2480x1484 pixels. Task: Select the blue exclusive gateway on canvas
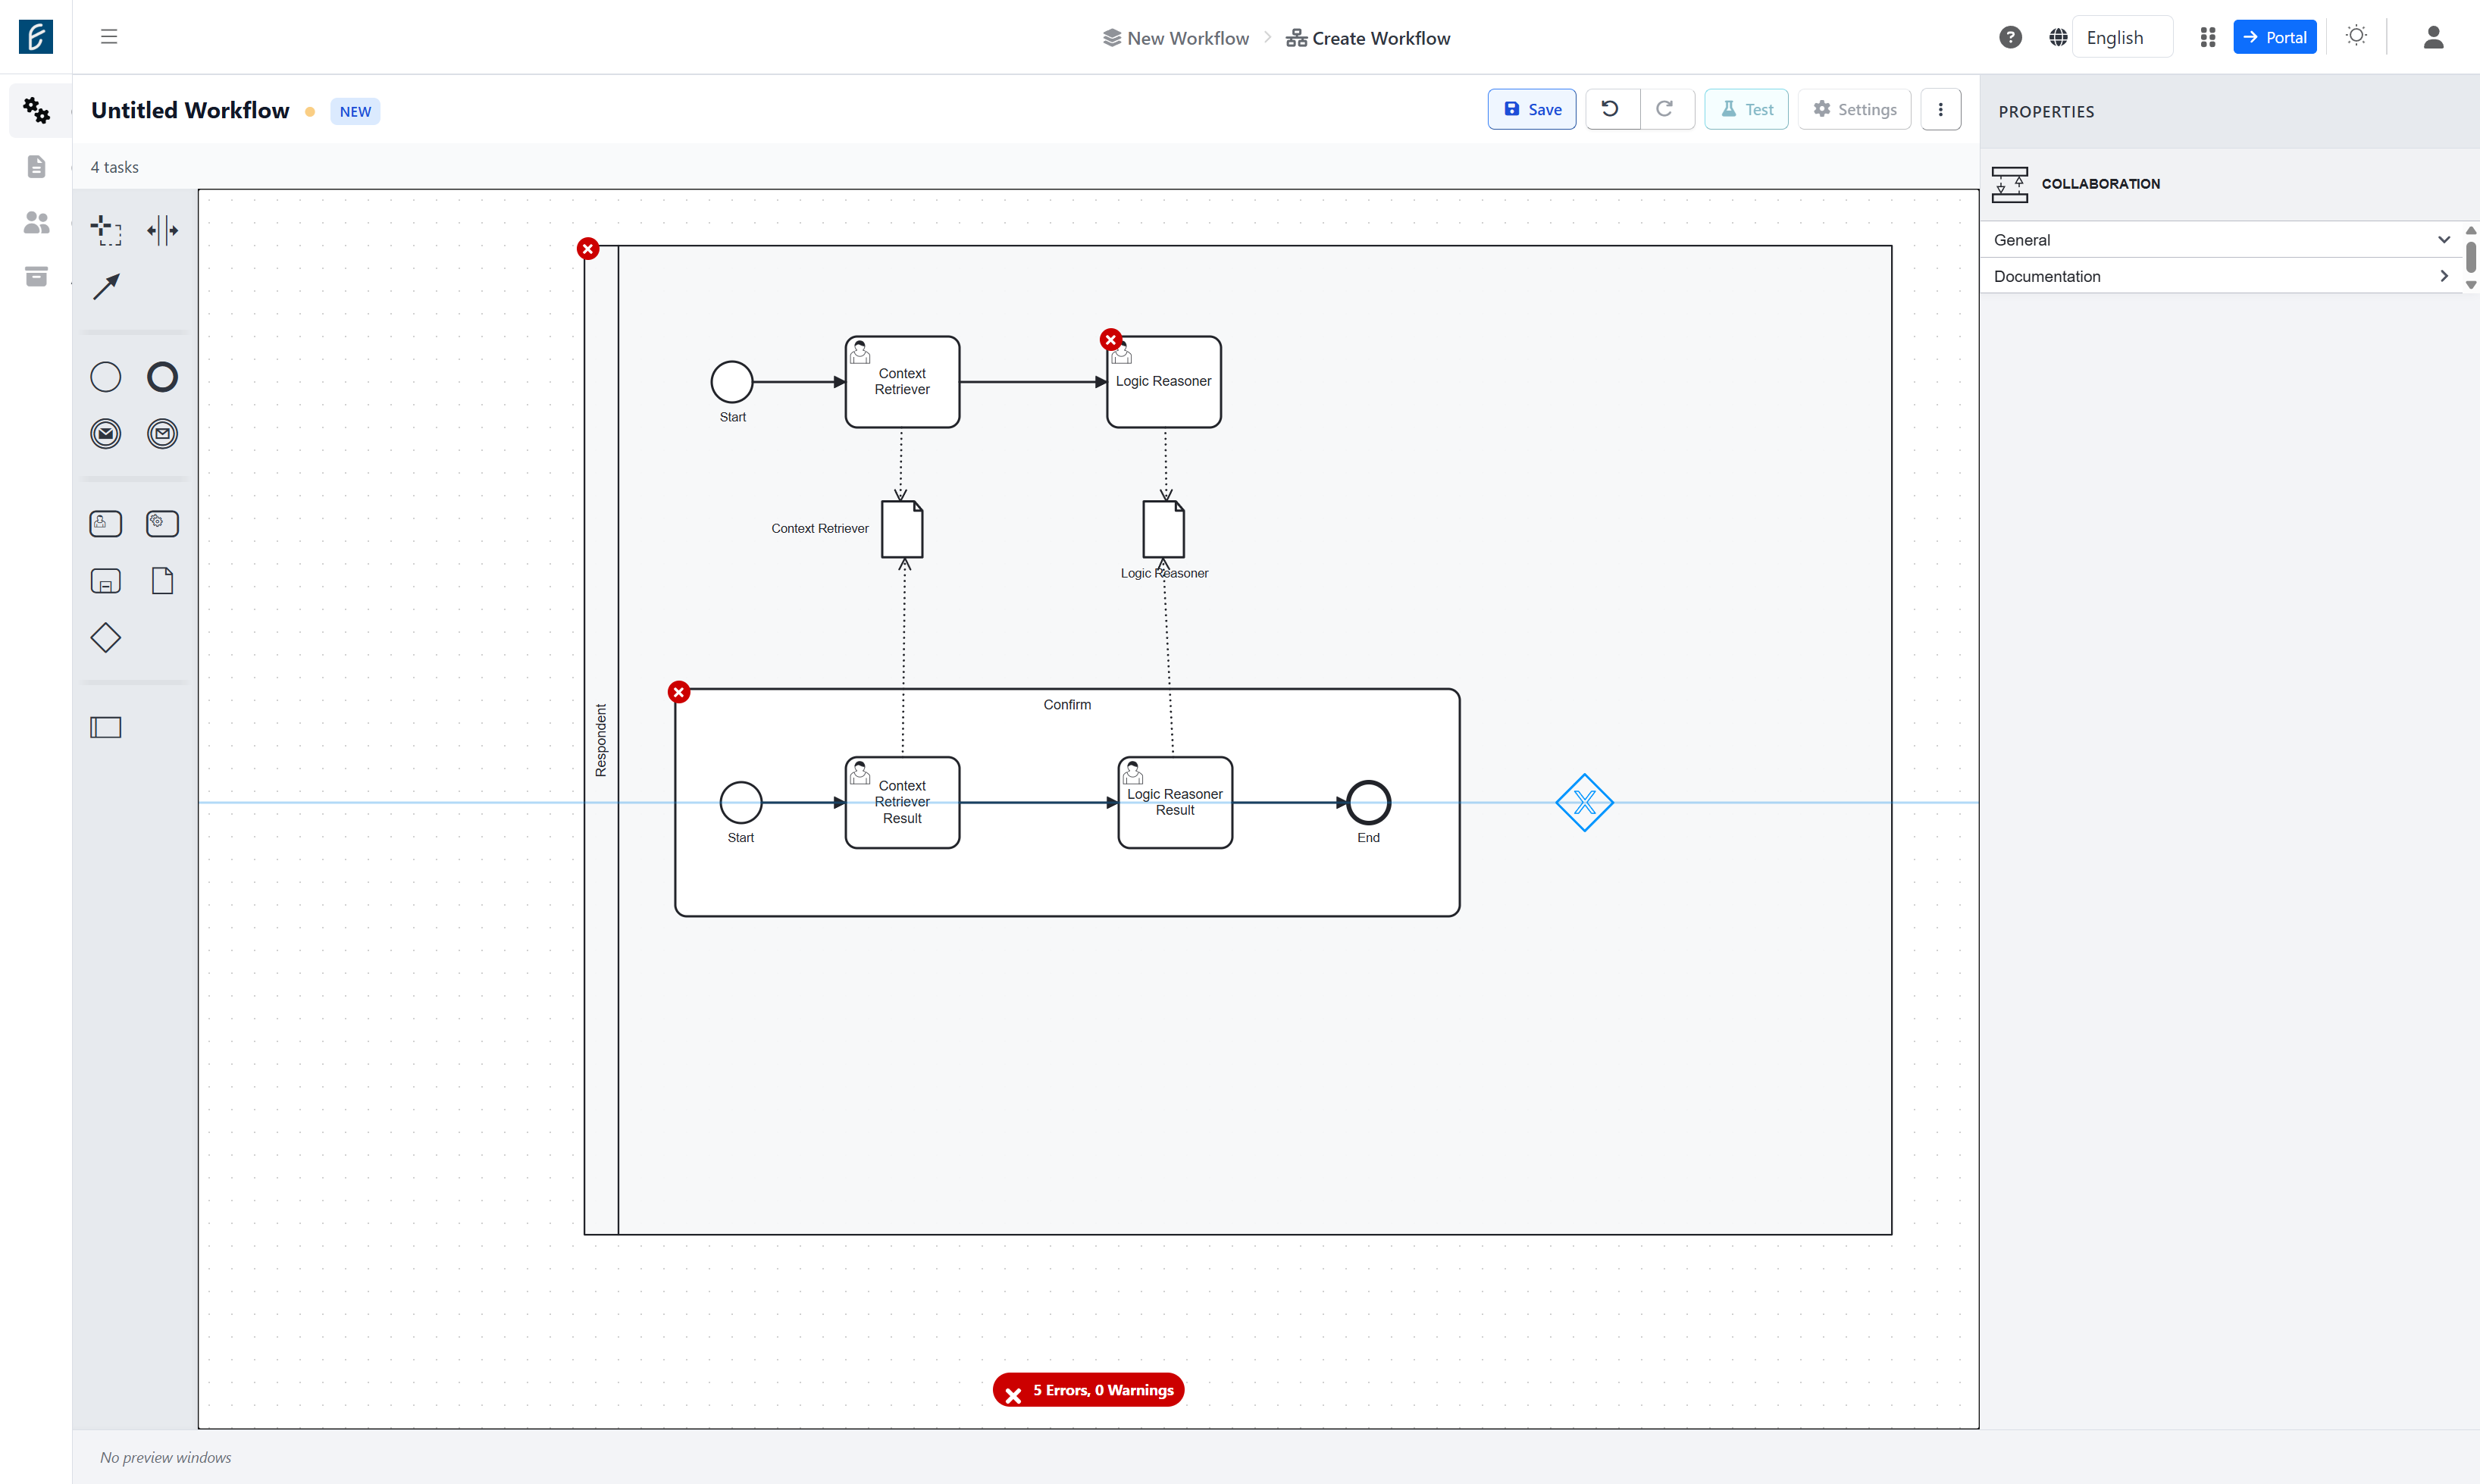click(x=1585, y=802)
